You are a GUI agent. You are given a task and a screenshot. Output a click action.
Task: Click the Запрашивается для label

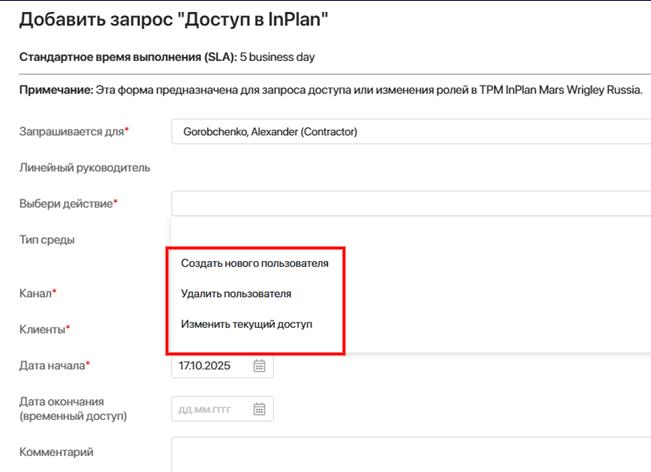[x=74, y=131]
